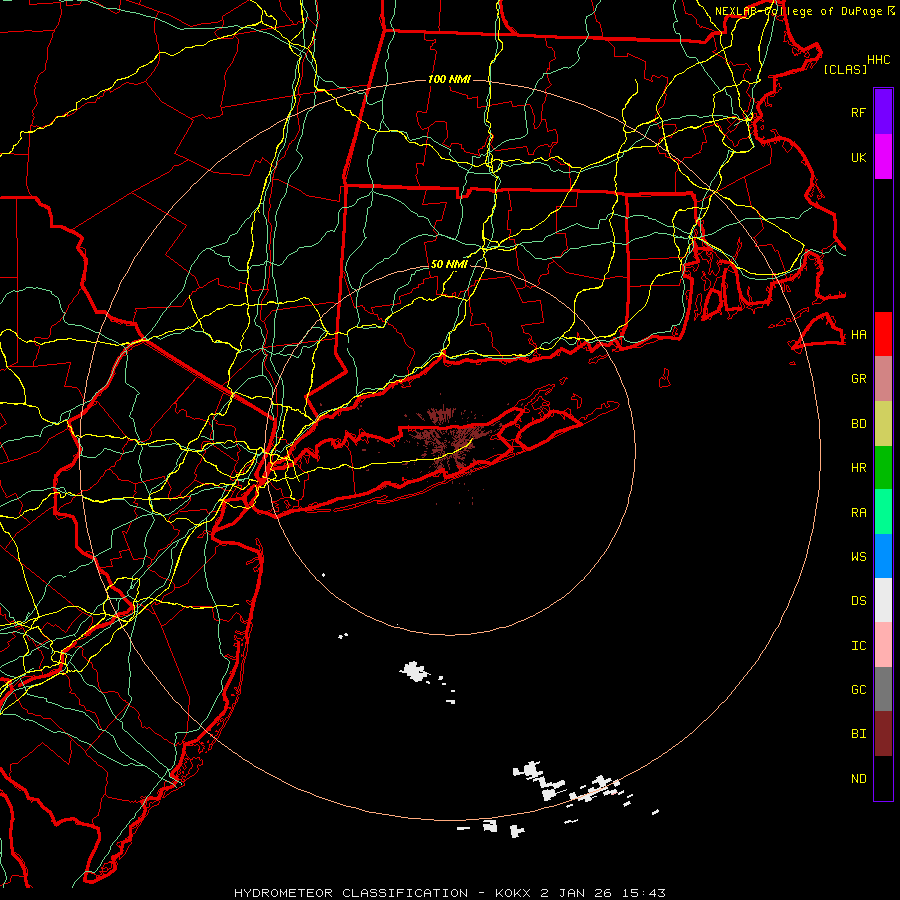Screen dimensions: 900x900
Task: Click the 50 NMI range ring label
Action: point(449,264)
